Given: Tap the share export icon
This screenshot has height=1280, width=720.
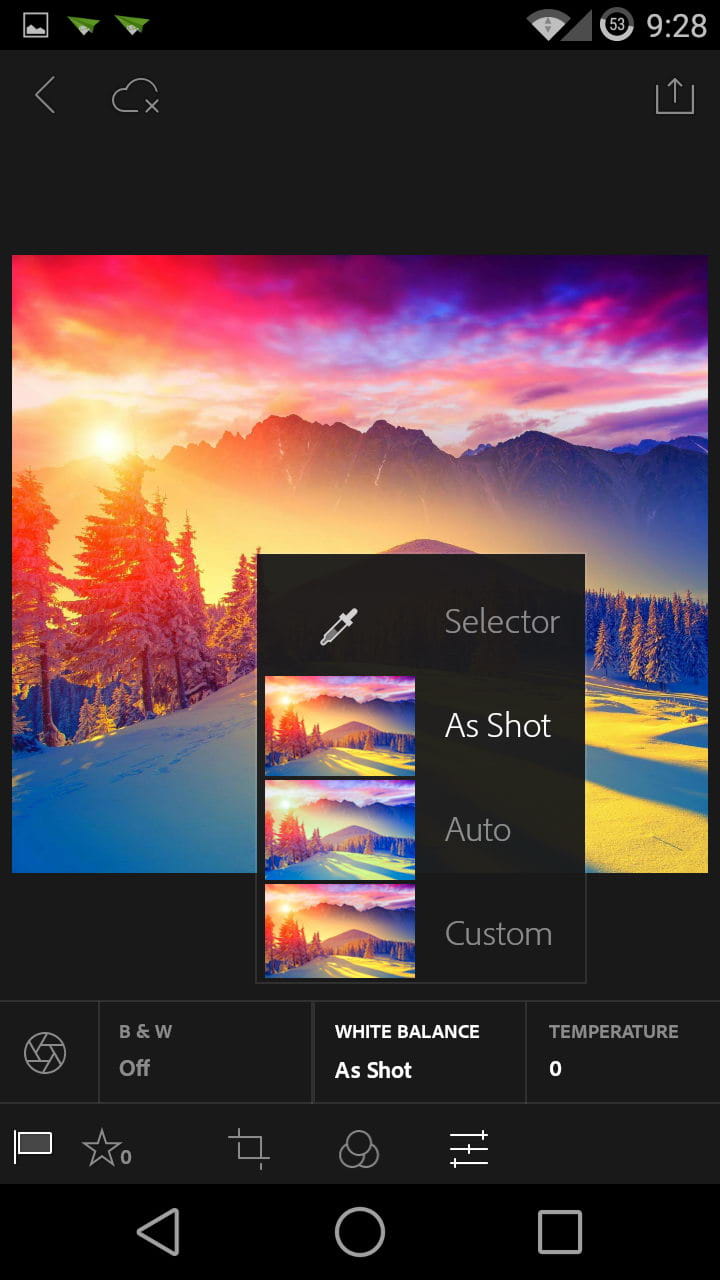Looking at the screenshot, I should coord(675,96).
